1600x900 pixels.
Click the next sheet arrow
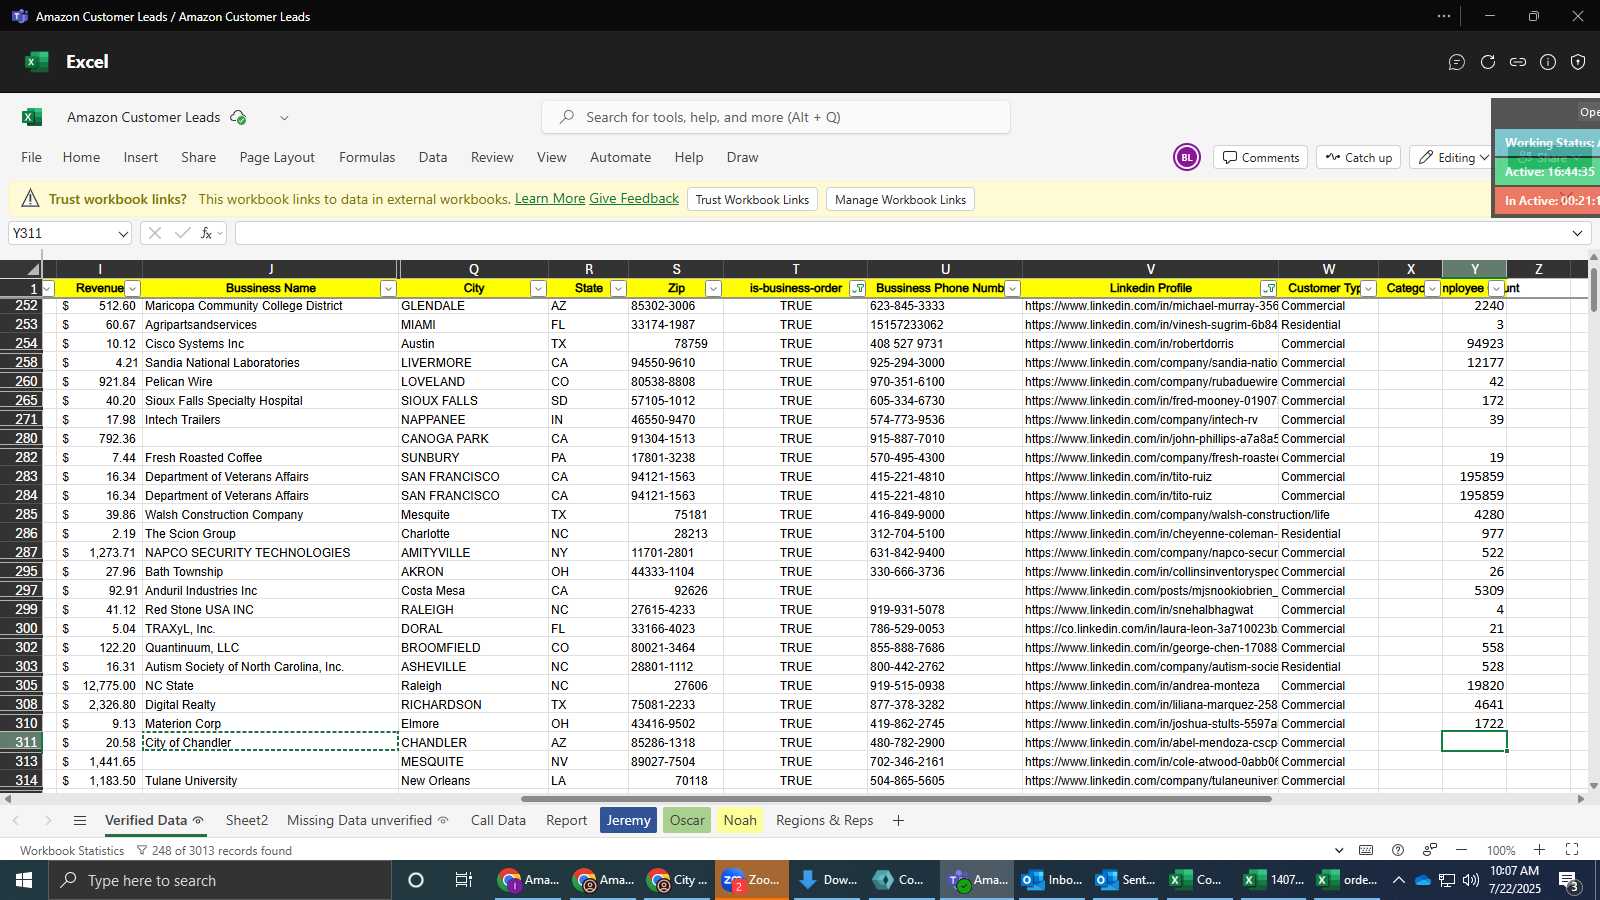point(48,820)
